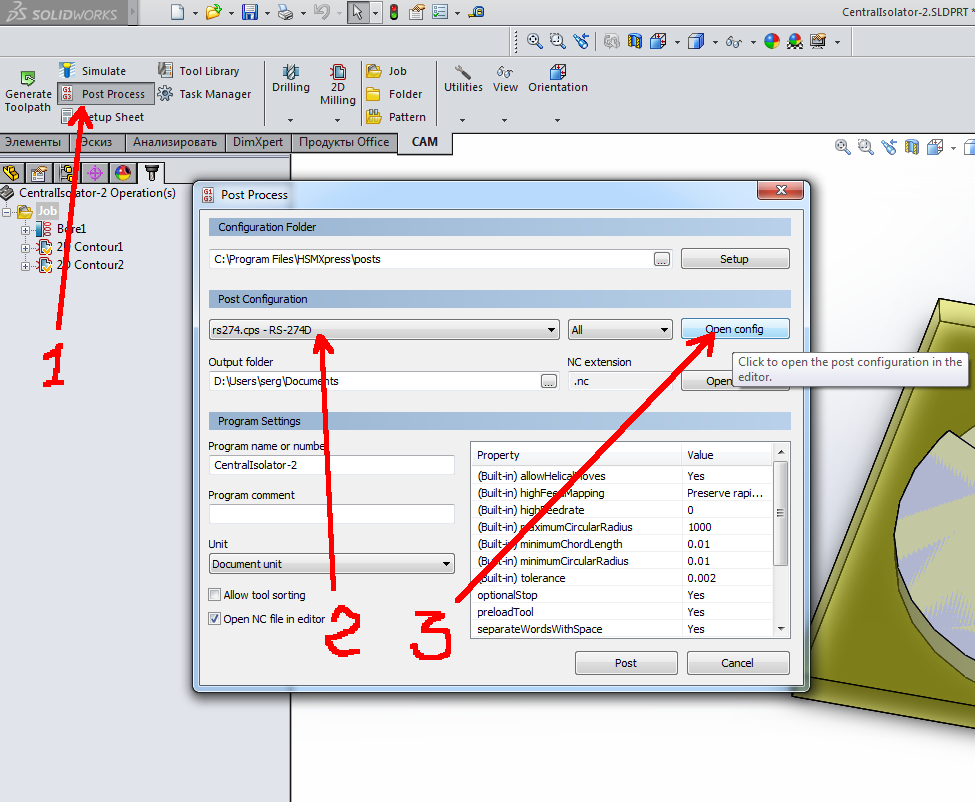
Task: Click the Setup button
Action: (x=735, y=259)
